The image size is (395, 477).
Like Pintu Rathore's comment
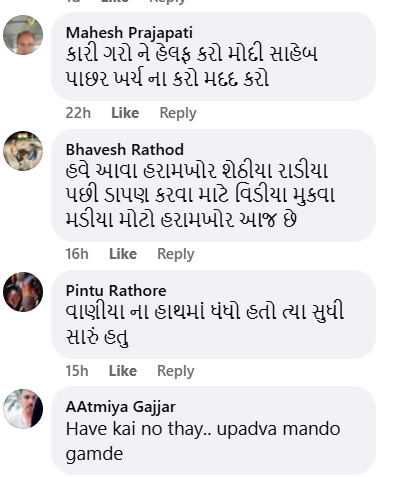pyautogui.click(x=123, y=371)
